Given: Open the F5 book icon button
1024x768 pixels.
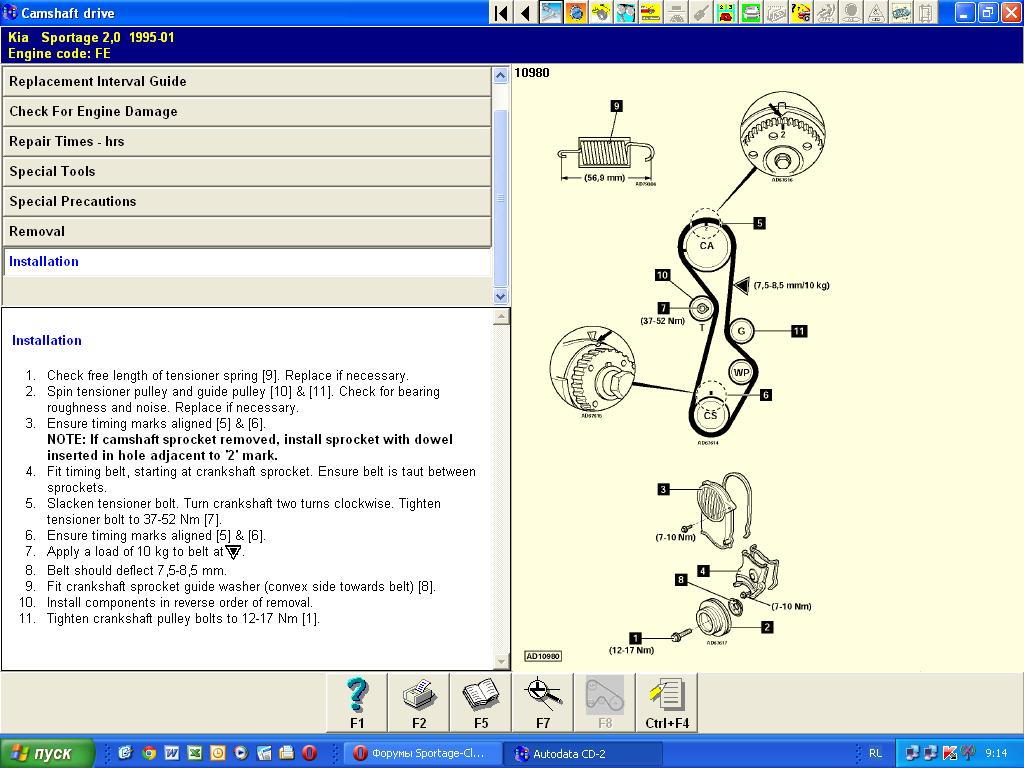Looking at the screenshot, I should [481, 702].
